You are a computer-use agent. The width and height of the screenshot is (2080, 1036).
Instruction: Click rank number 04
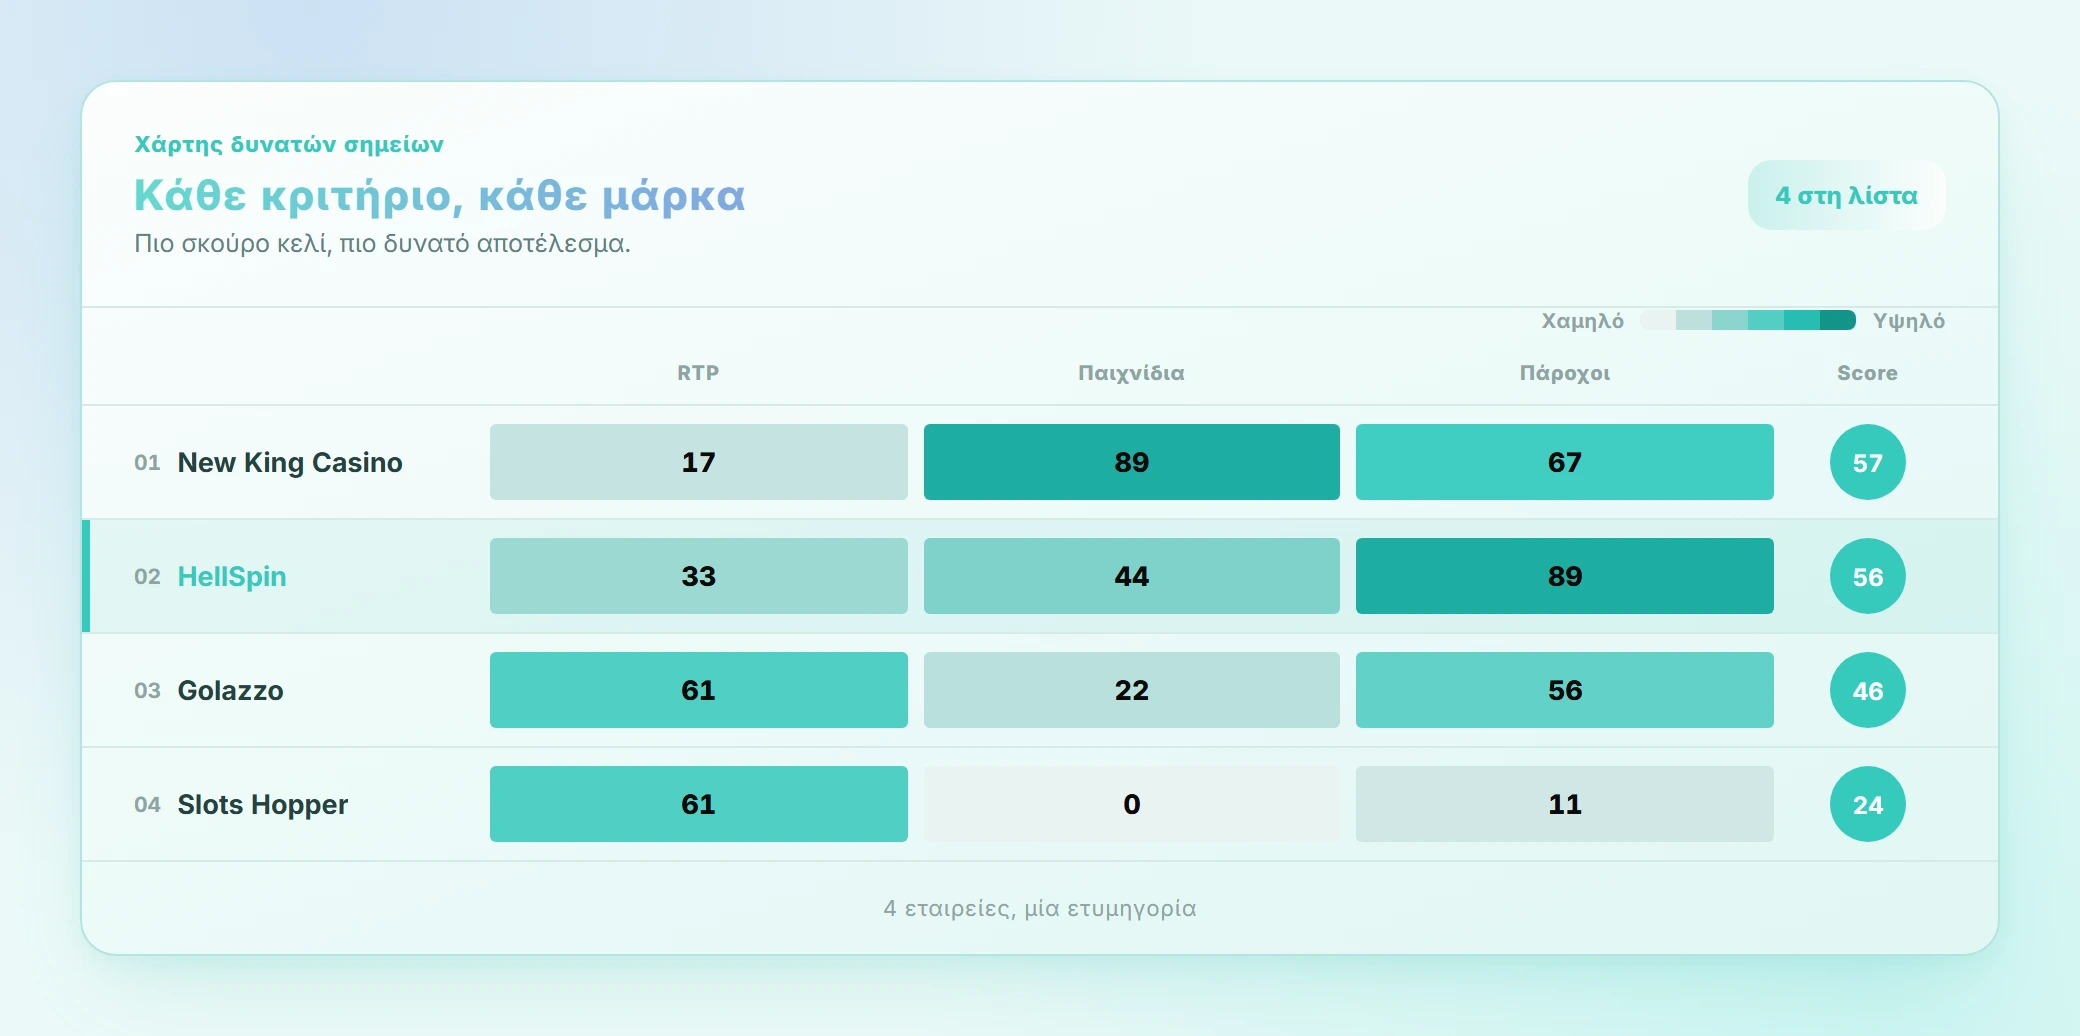[x=147, y=804]
